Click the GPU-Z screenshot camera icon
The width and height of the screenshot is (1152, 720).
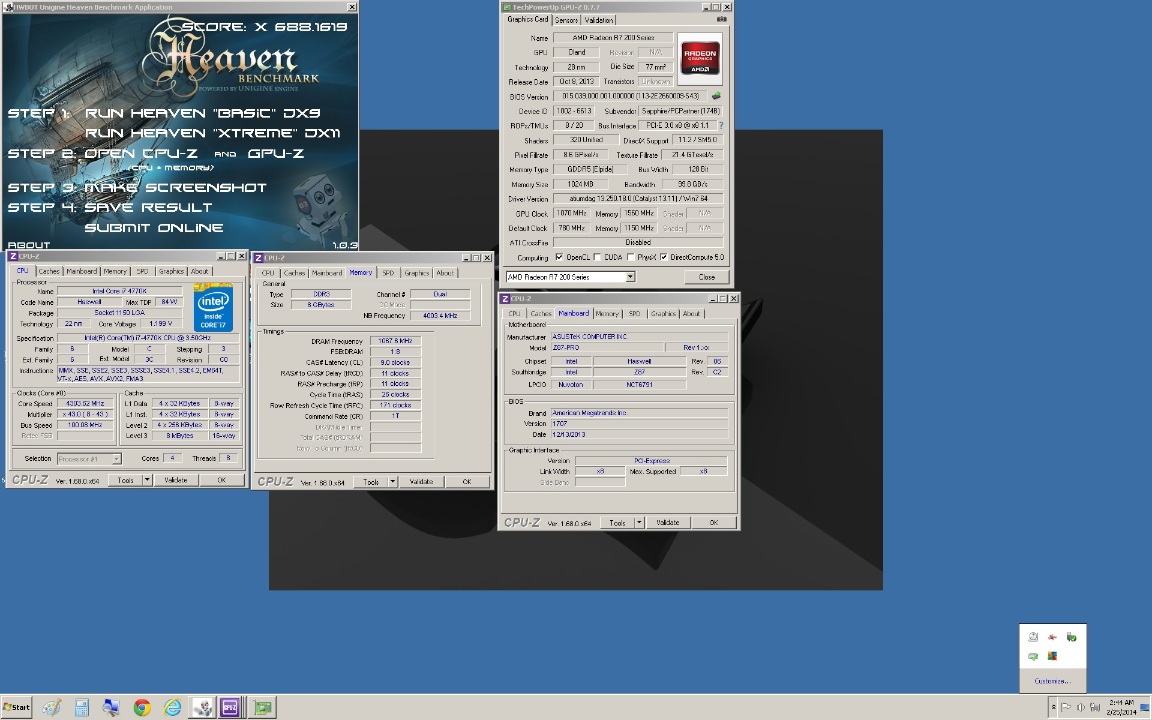pyautogui.click(x=721, y=20)
